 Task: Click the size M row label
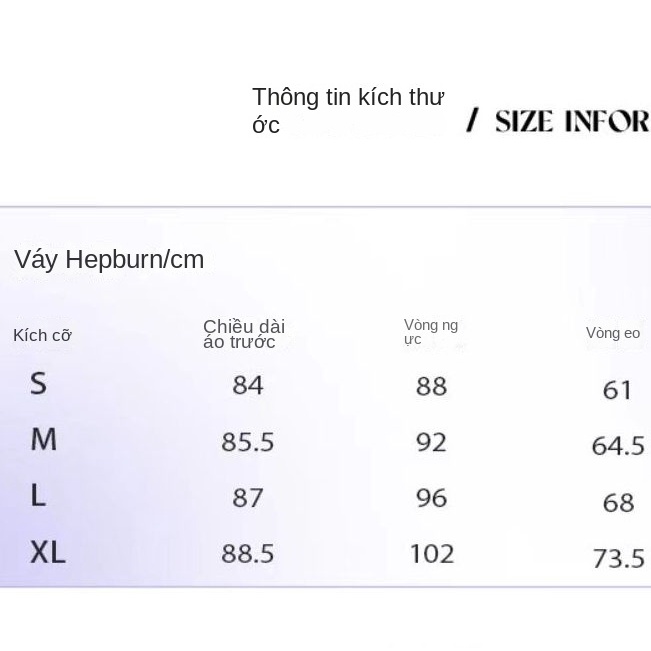pyautogui.click(x=43, y=439)
